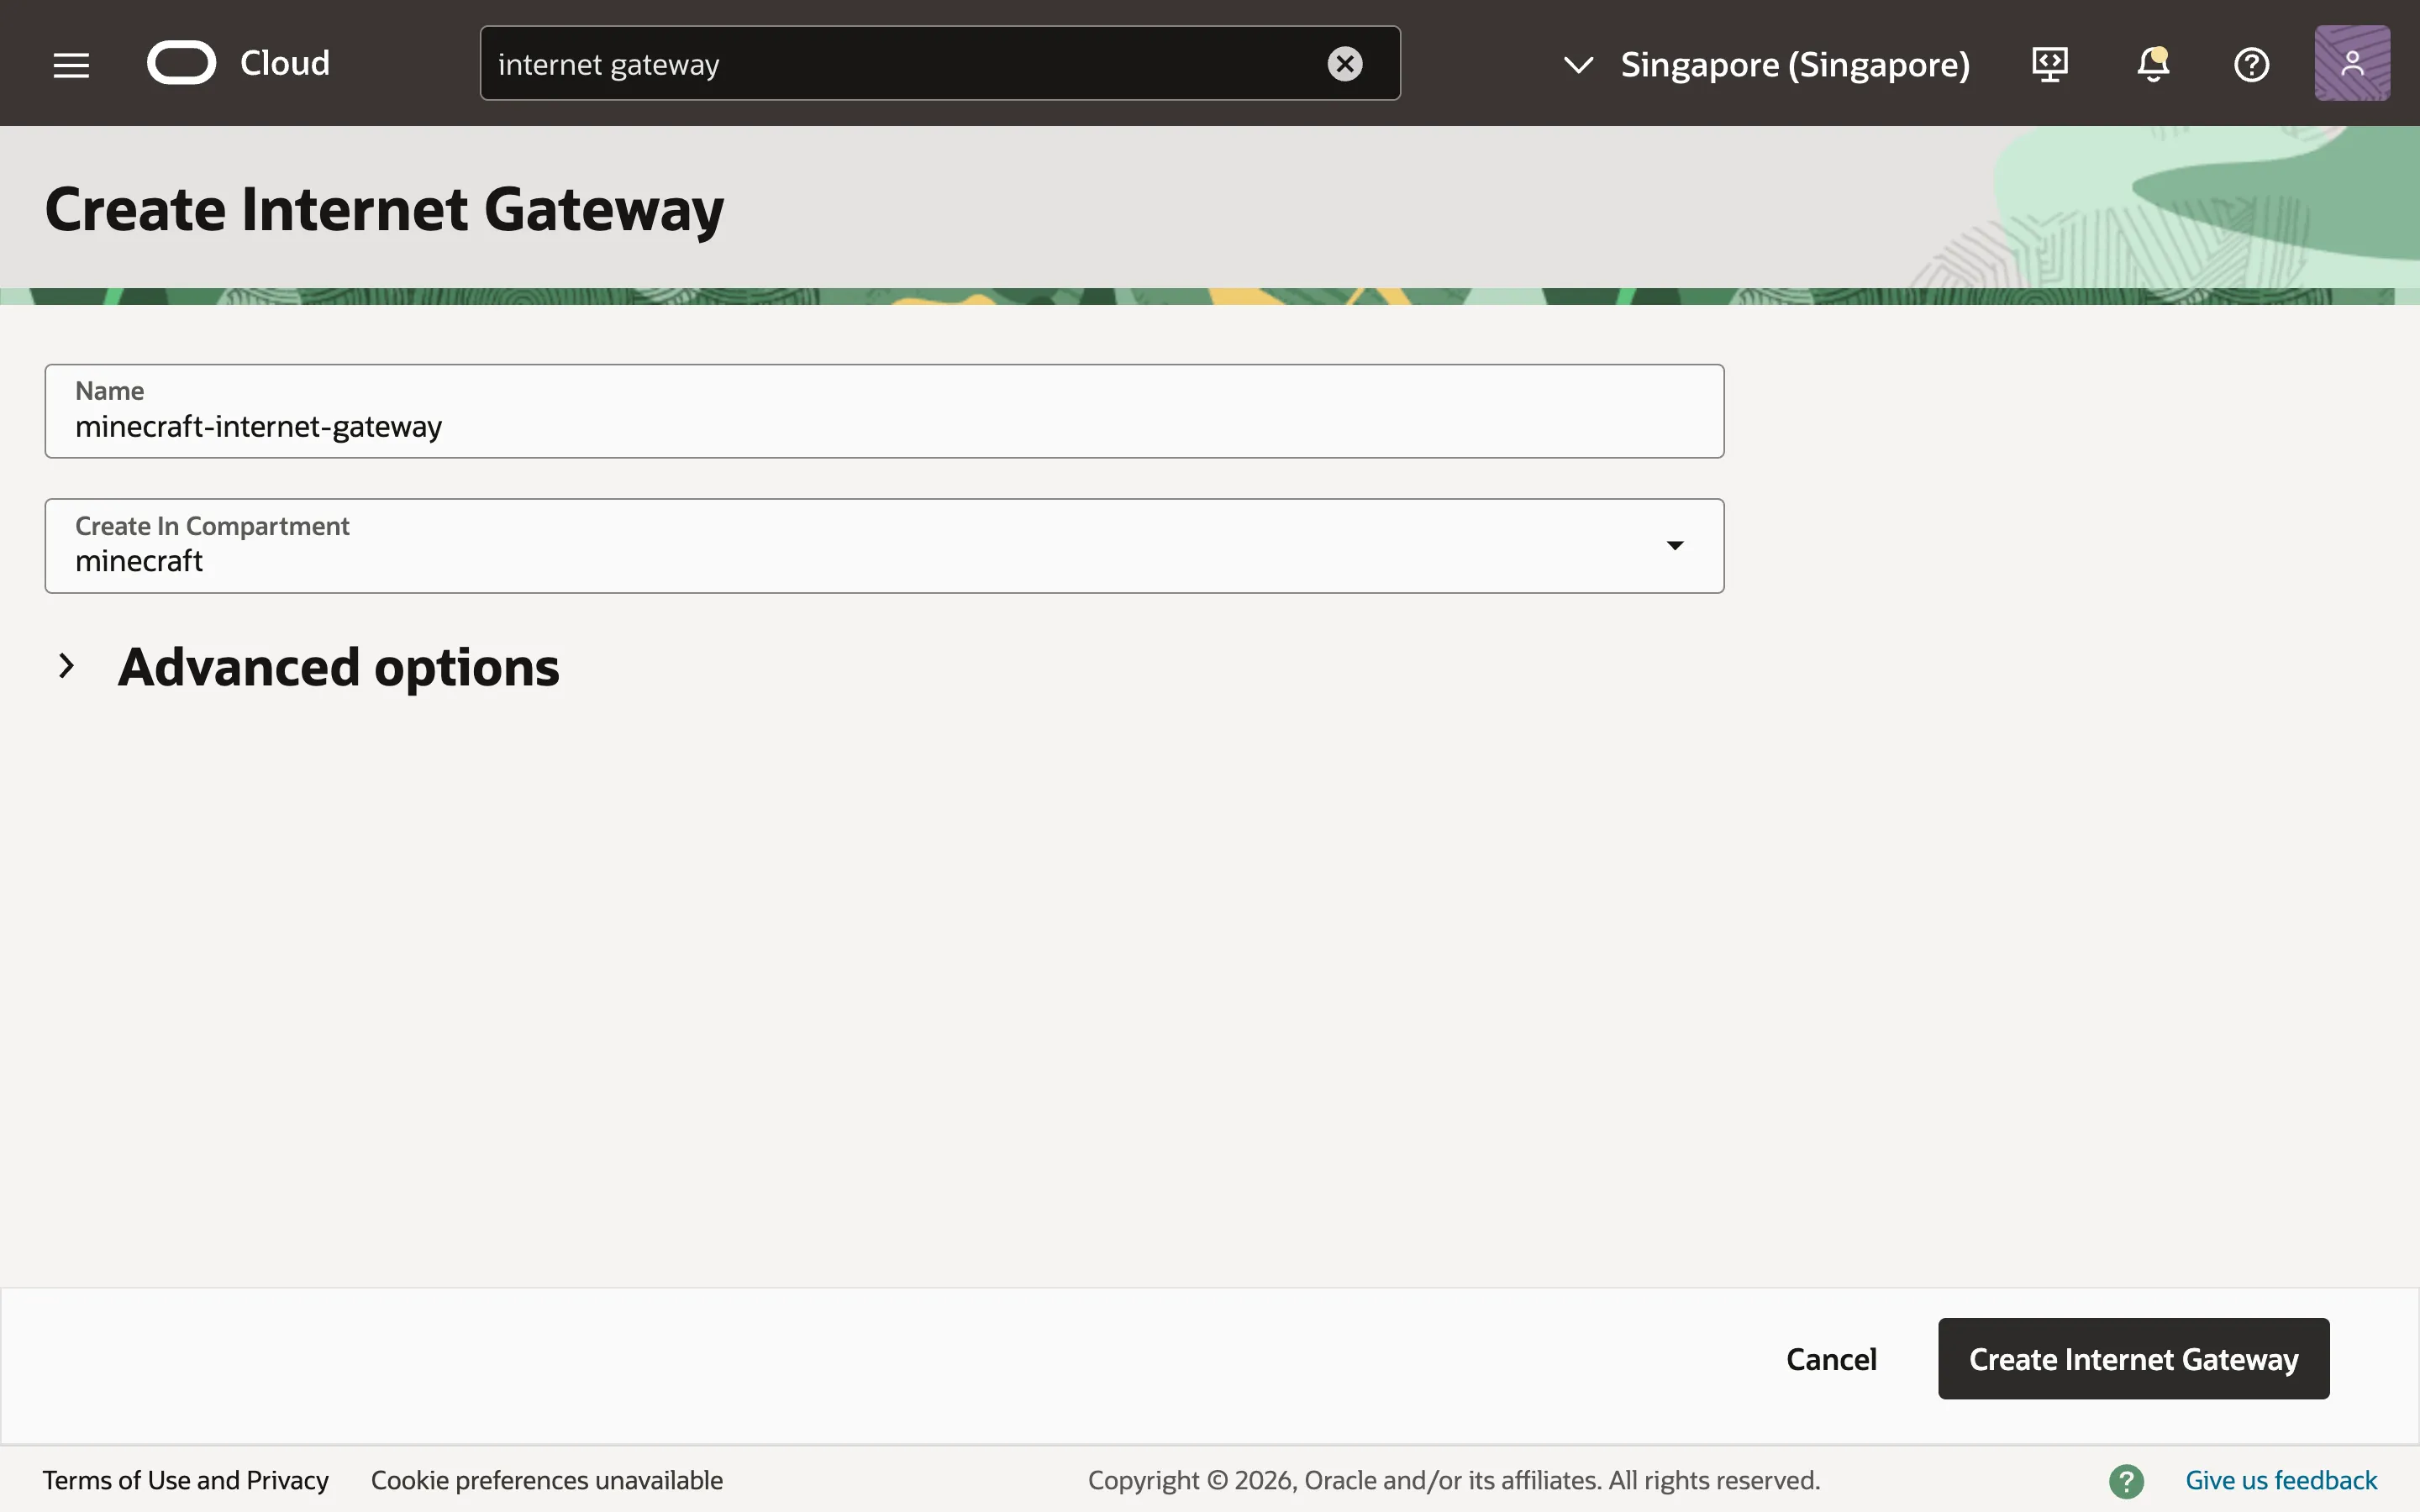Click the Create Internet Gateway button
This screenshot has width=2420, height=1512.
click(x=2132, y=1358)
